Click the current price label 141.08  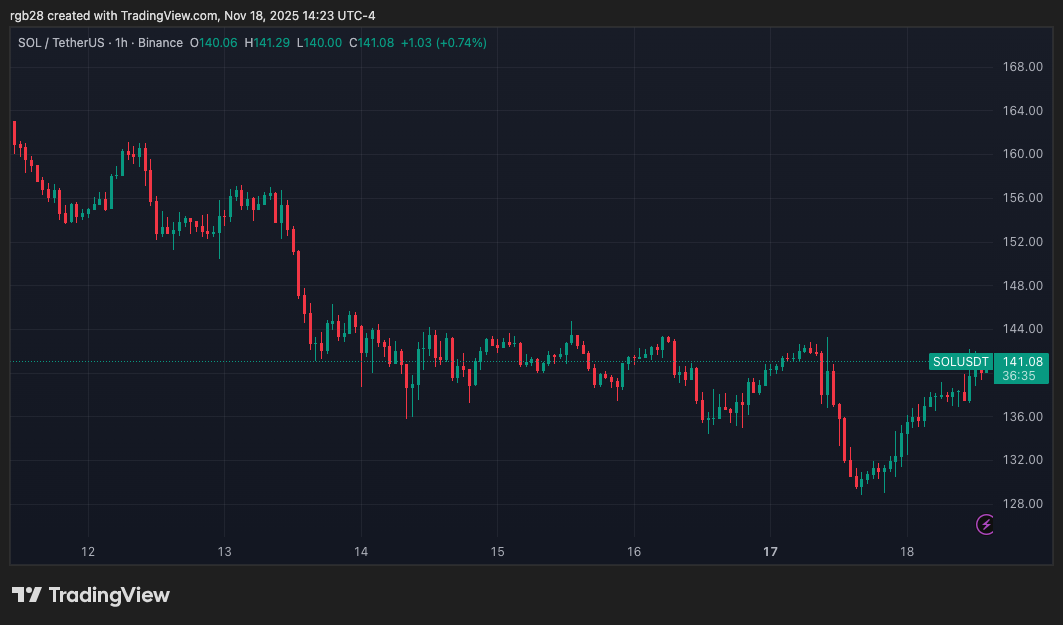(x=1023, y=361)
